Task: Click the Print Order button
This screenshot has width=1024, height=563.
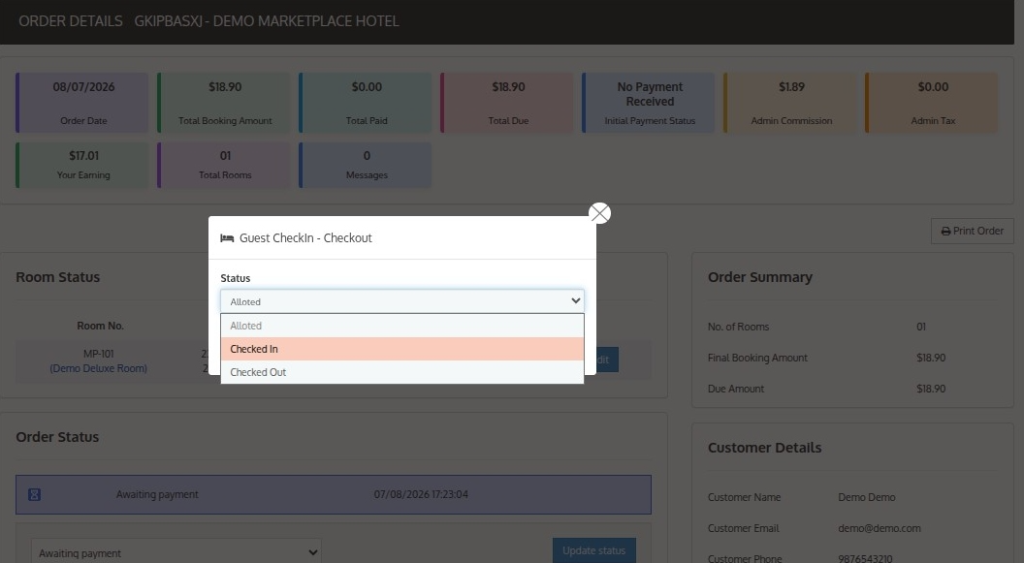Action: point(972,231)
